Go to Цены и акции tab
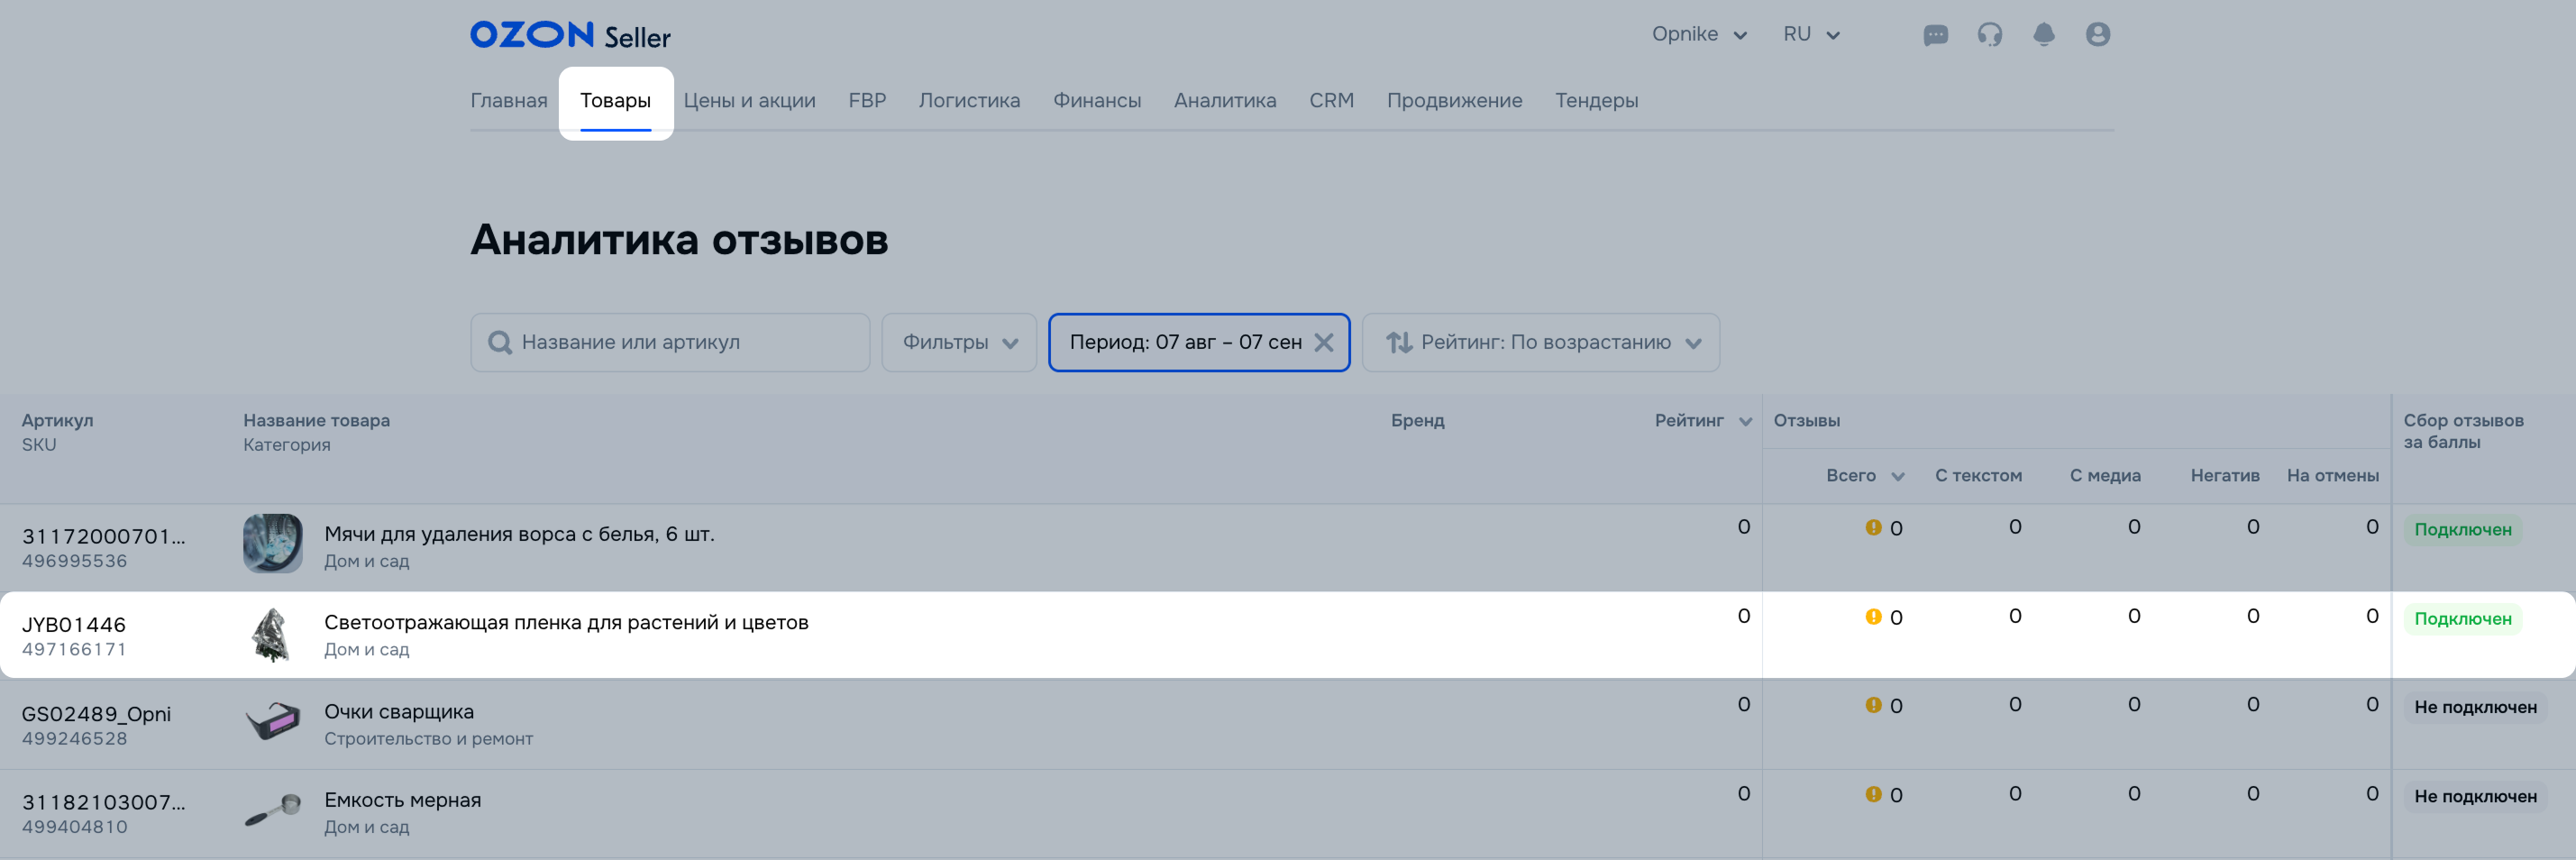This screenshot has width=2576, height=860. tap(749, 101)
